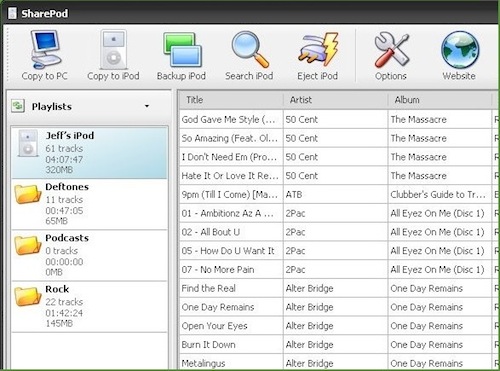Select the Rock playlist name
The width and height of the screenshot is (500, 371).
(x=57, y=289)
